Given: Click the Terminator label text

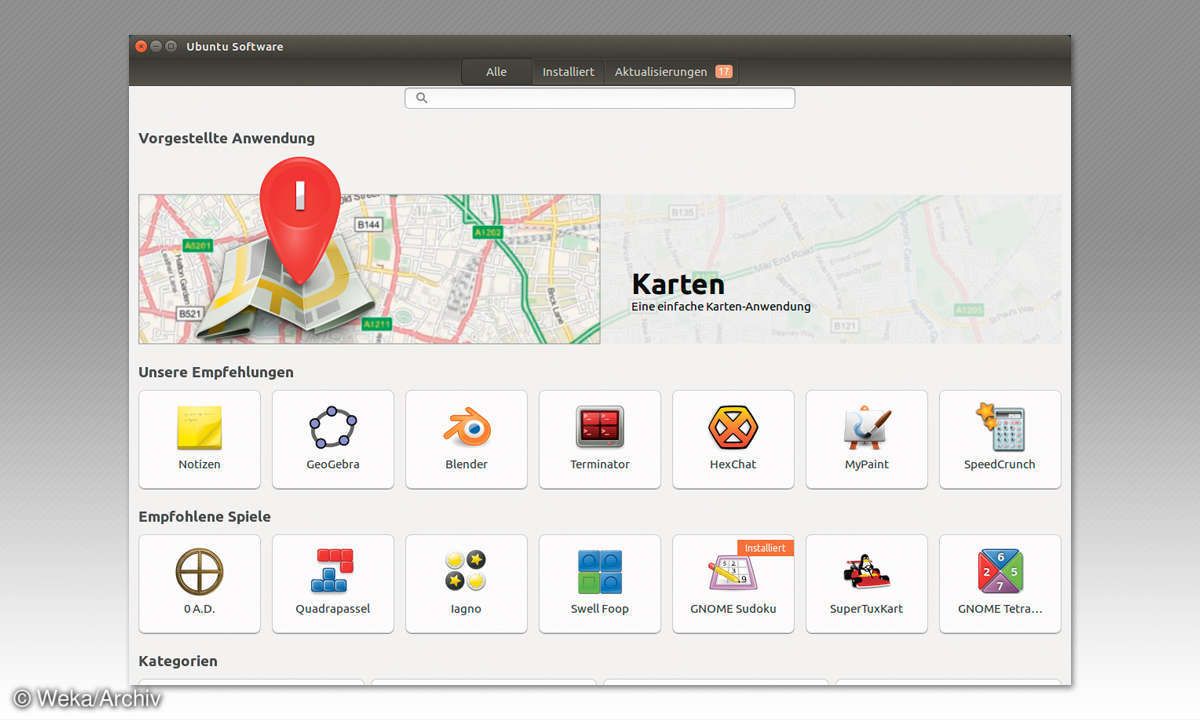Looking at the screenshot, I should [600, 465].
